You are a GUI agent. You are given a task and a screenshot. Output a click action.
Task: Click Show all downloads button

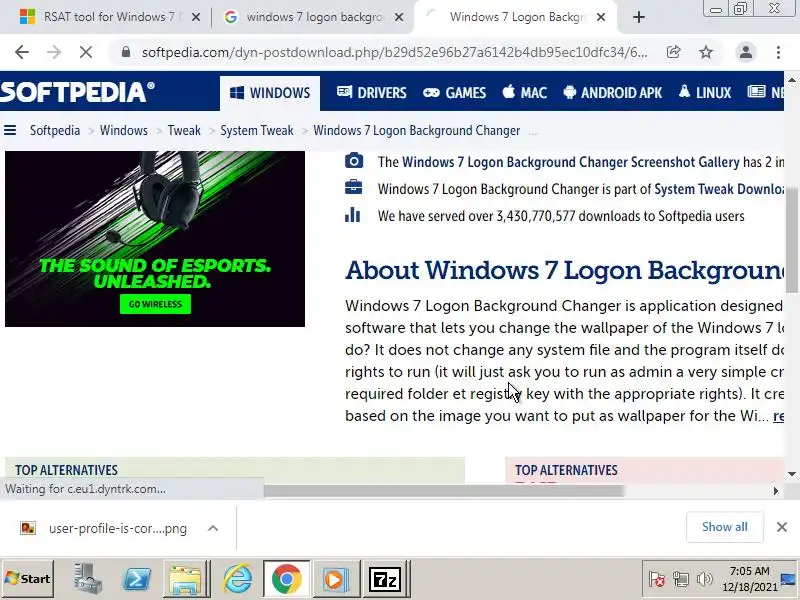(724, 527)
